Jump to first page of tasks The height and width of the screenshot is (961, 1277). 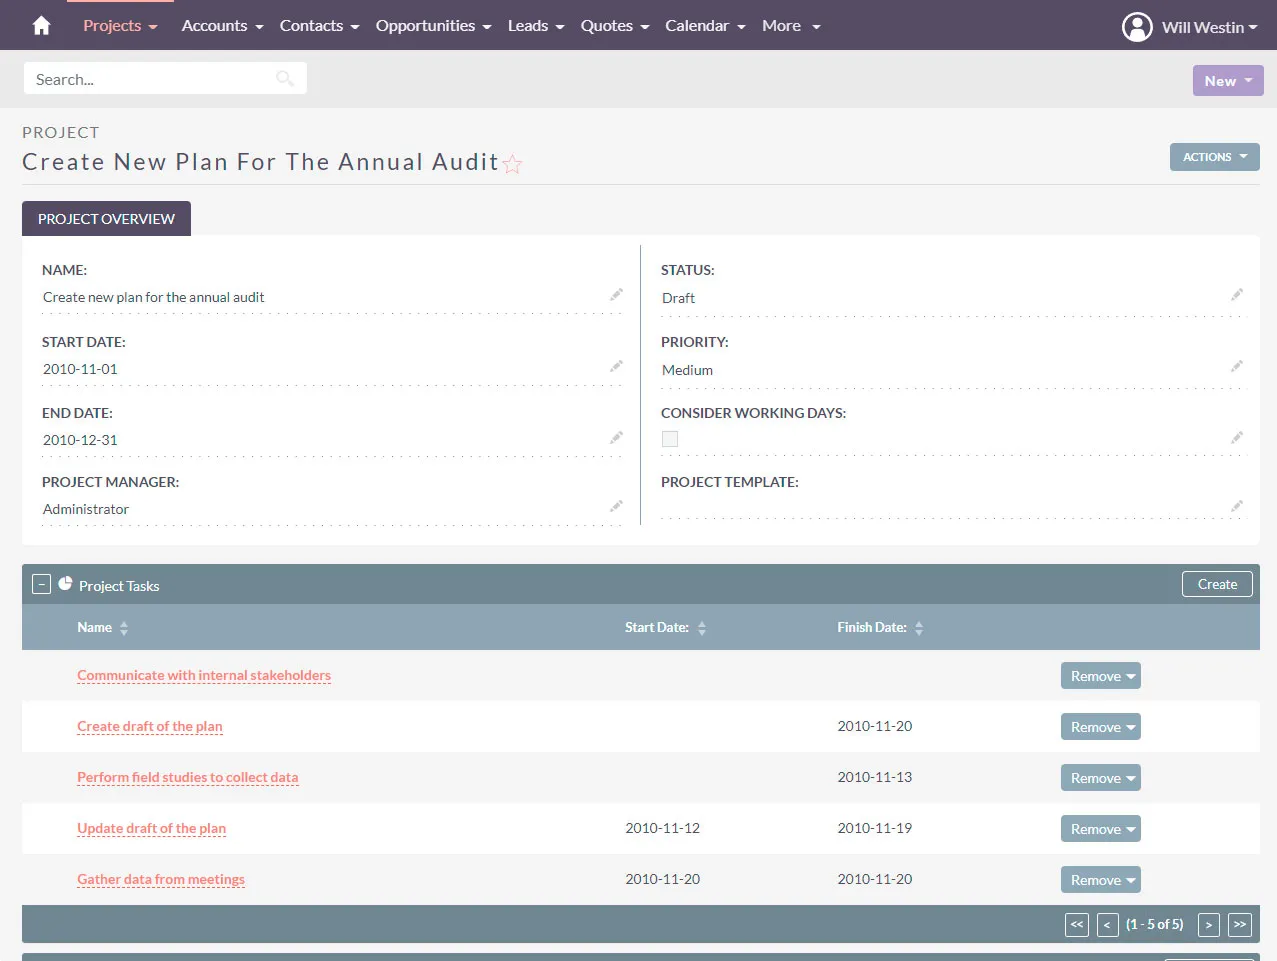1077,925
